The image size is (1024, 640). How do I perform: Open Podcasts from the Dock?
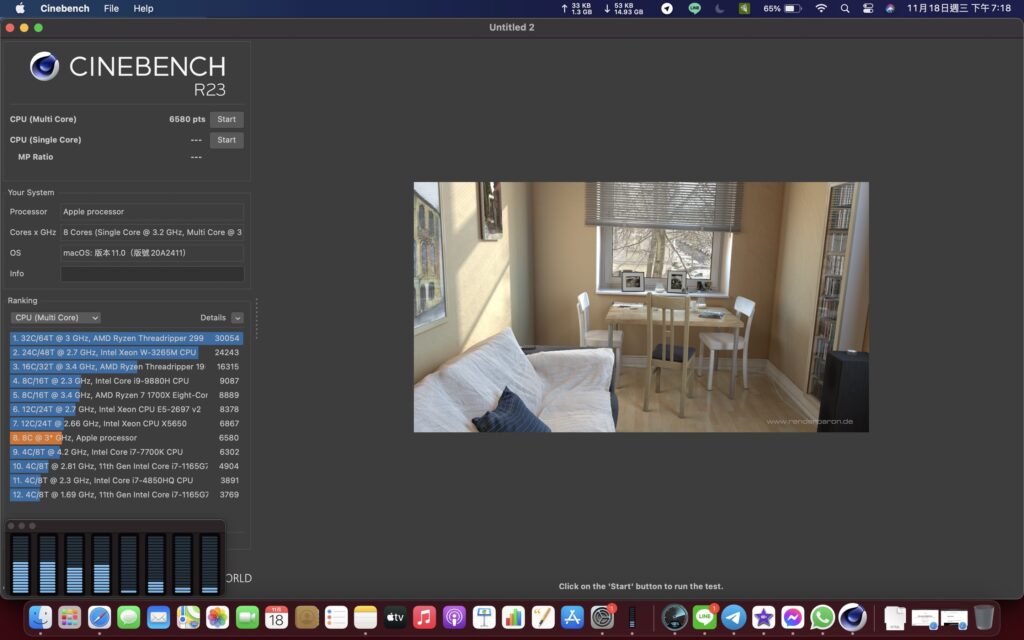pyautogui.click(x=454, y=617)
